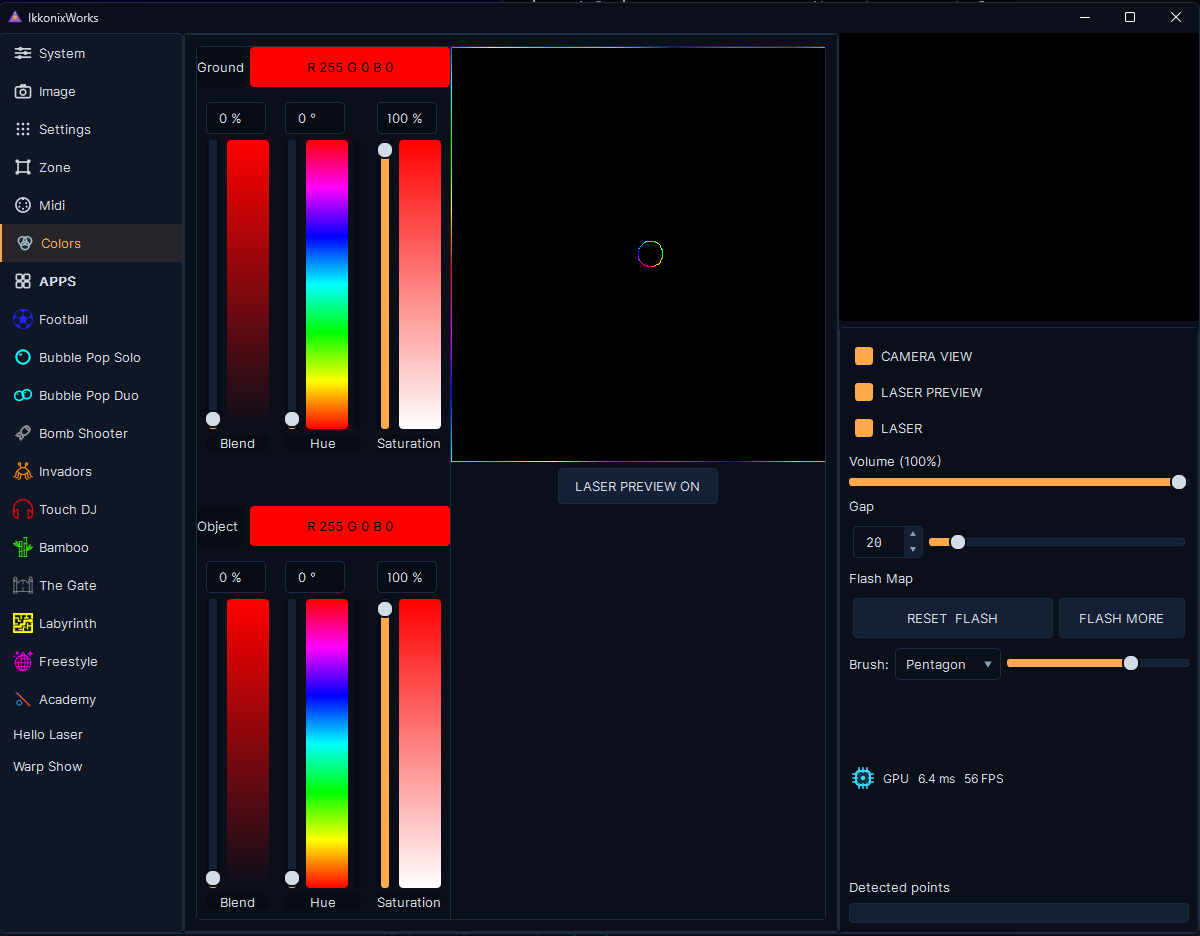Screen dimensions: 1200x936
Task: Go to the Image section
Action: click(91, 91)
